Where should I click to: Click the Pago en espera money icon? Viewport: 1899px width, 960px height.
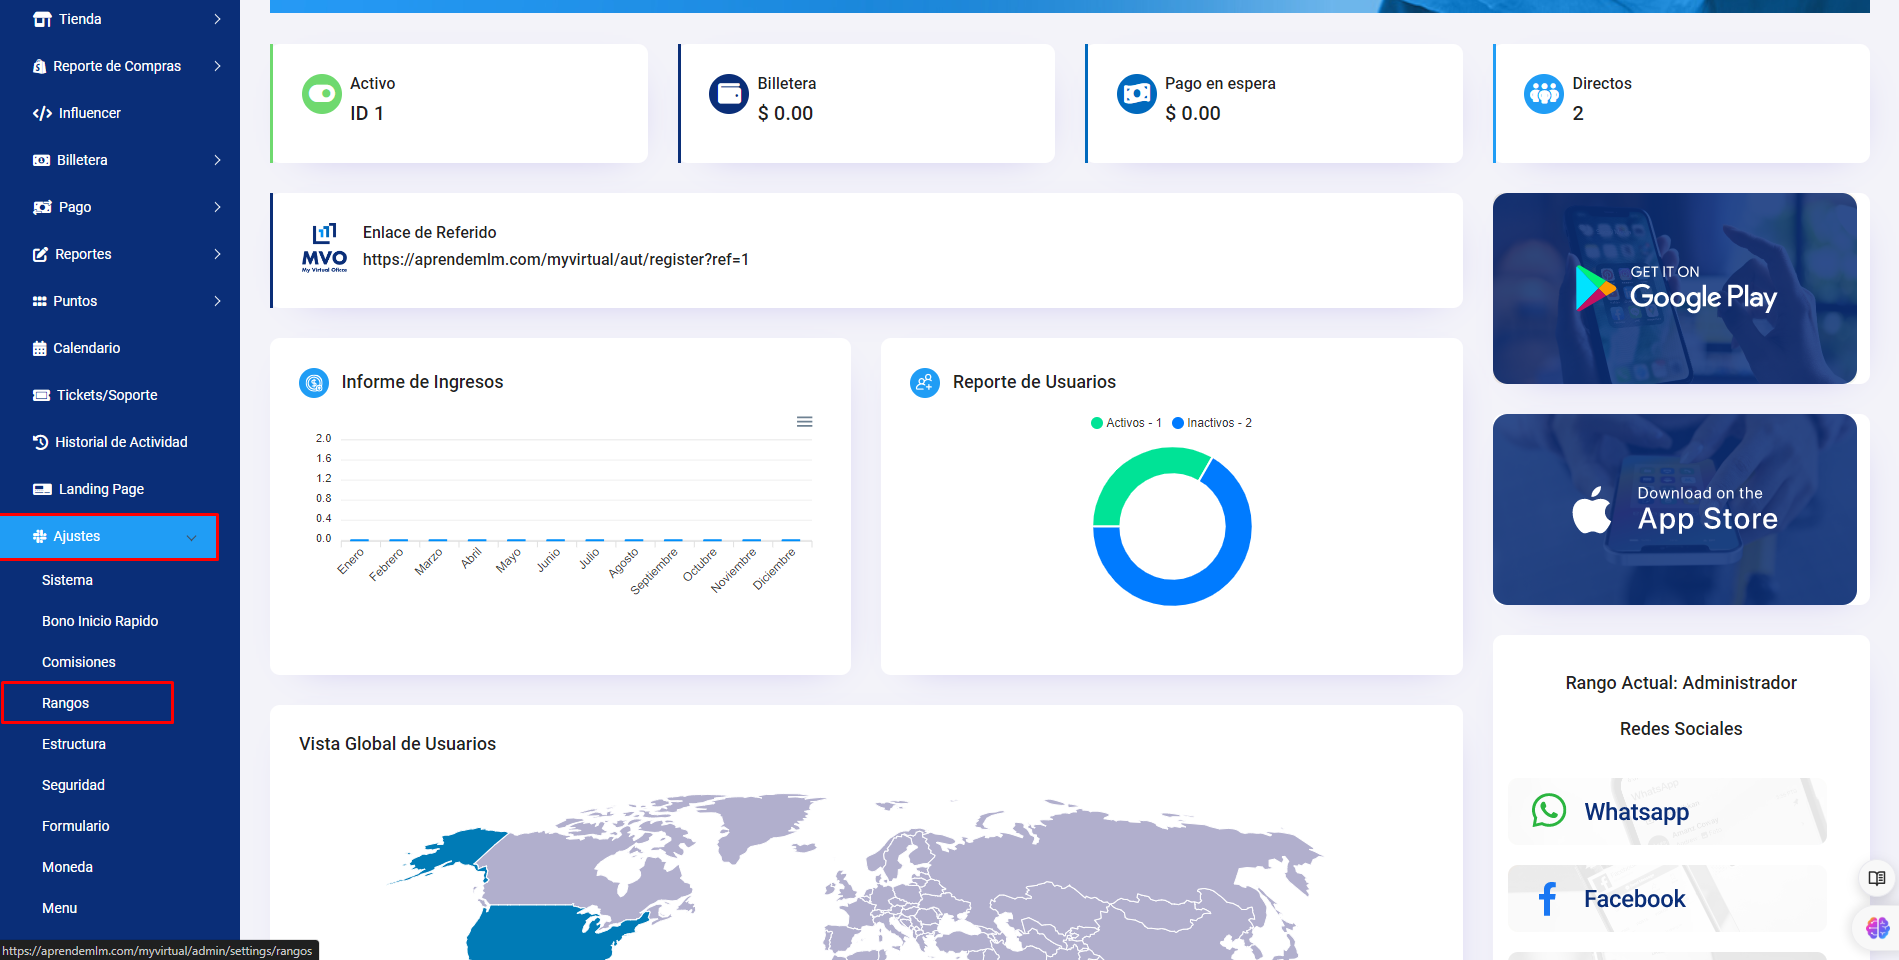pos(1136,95)
